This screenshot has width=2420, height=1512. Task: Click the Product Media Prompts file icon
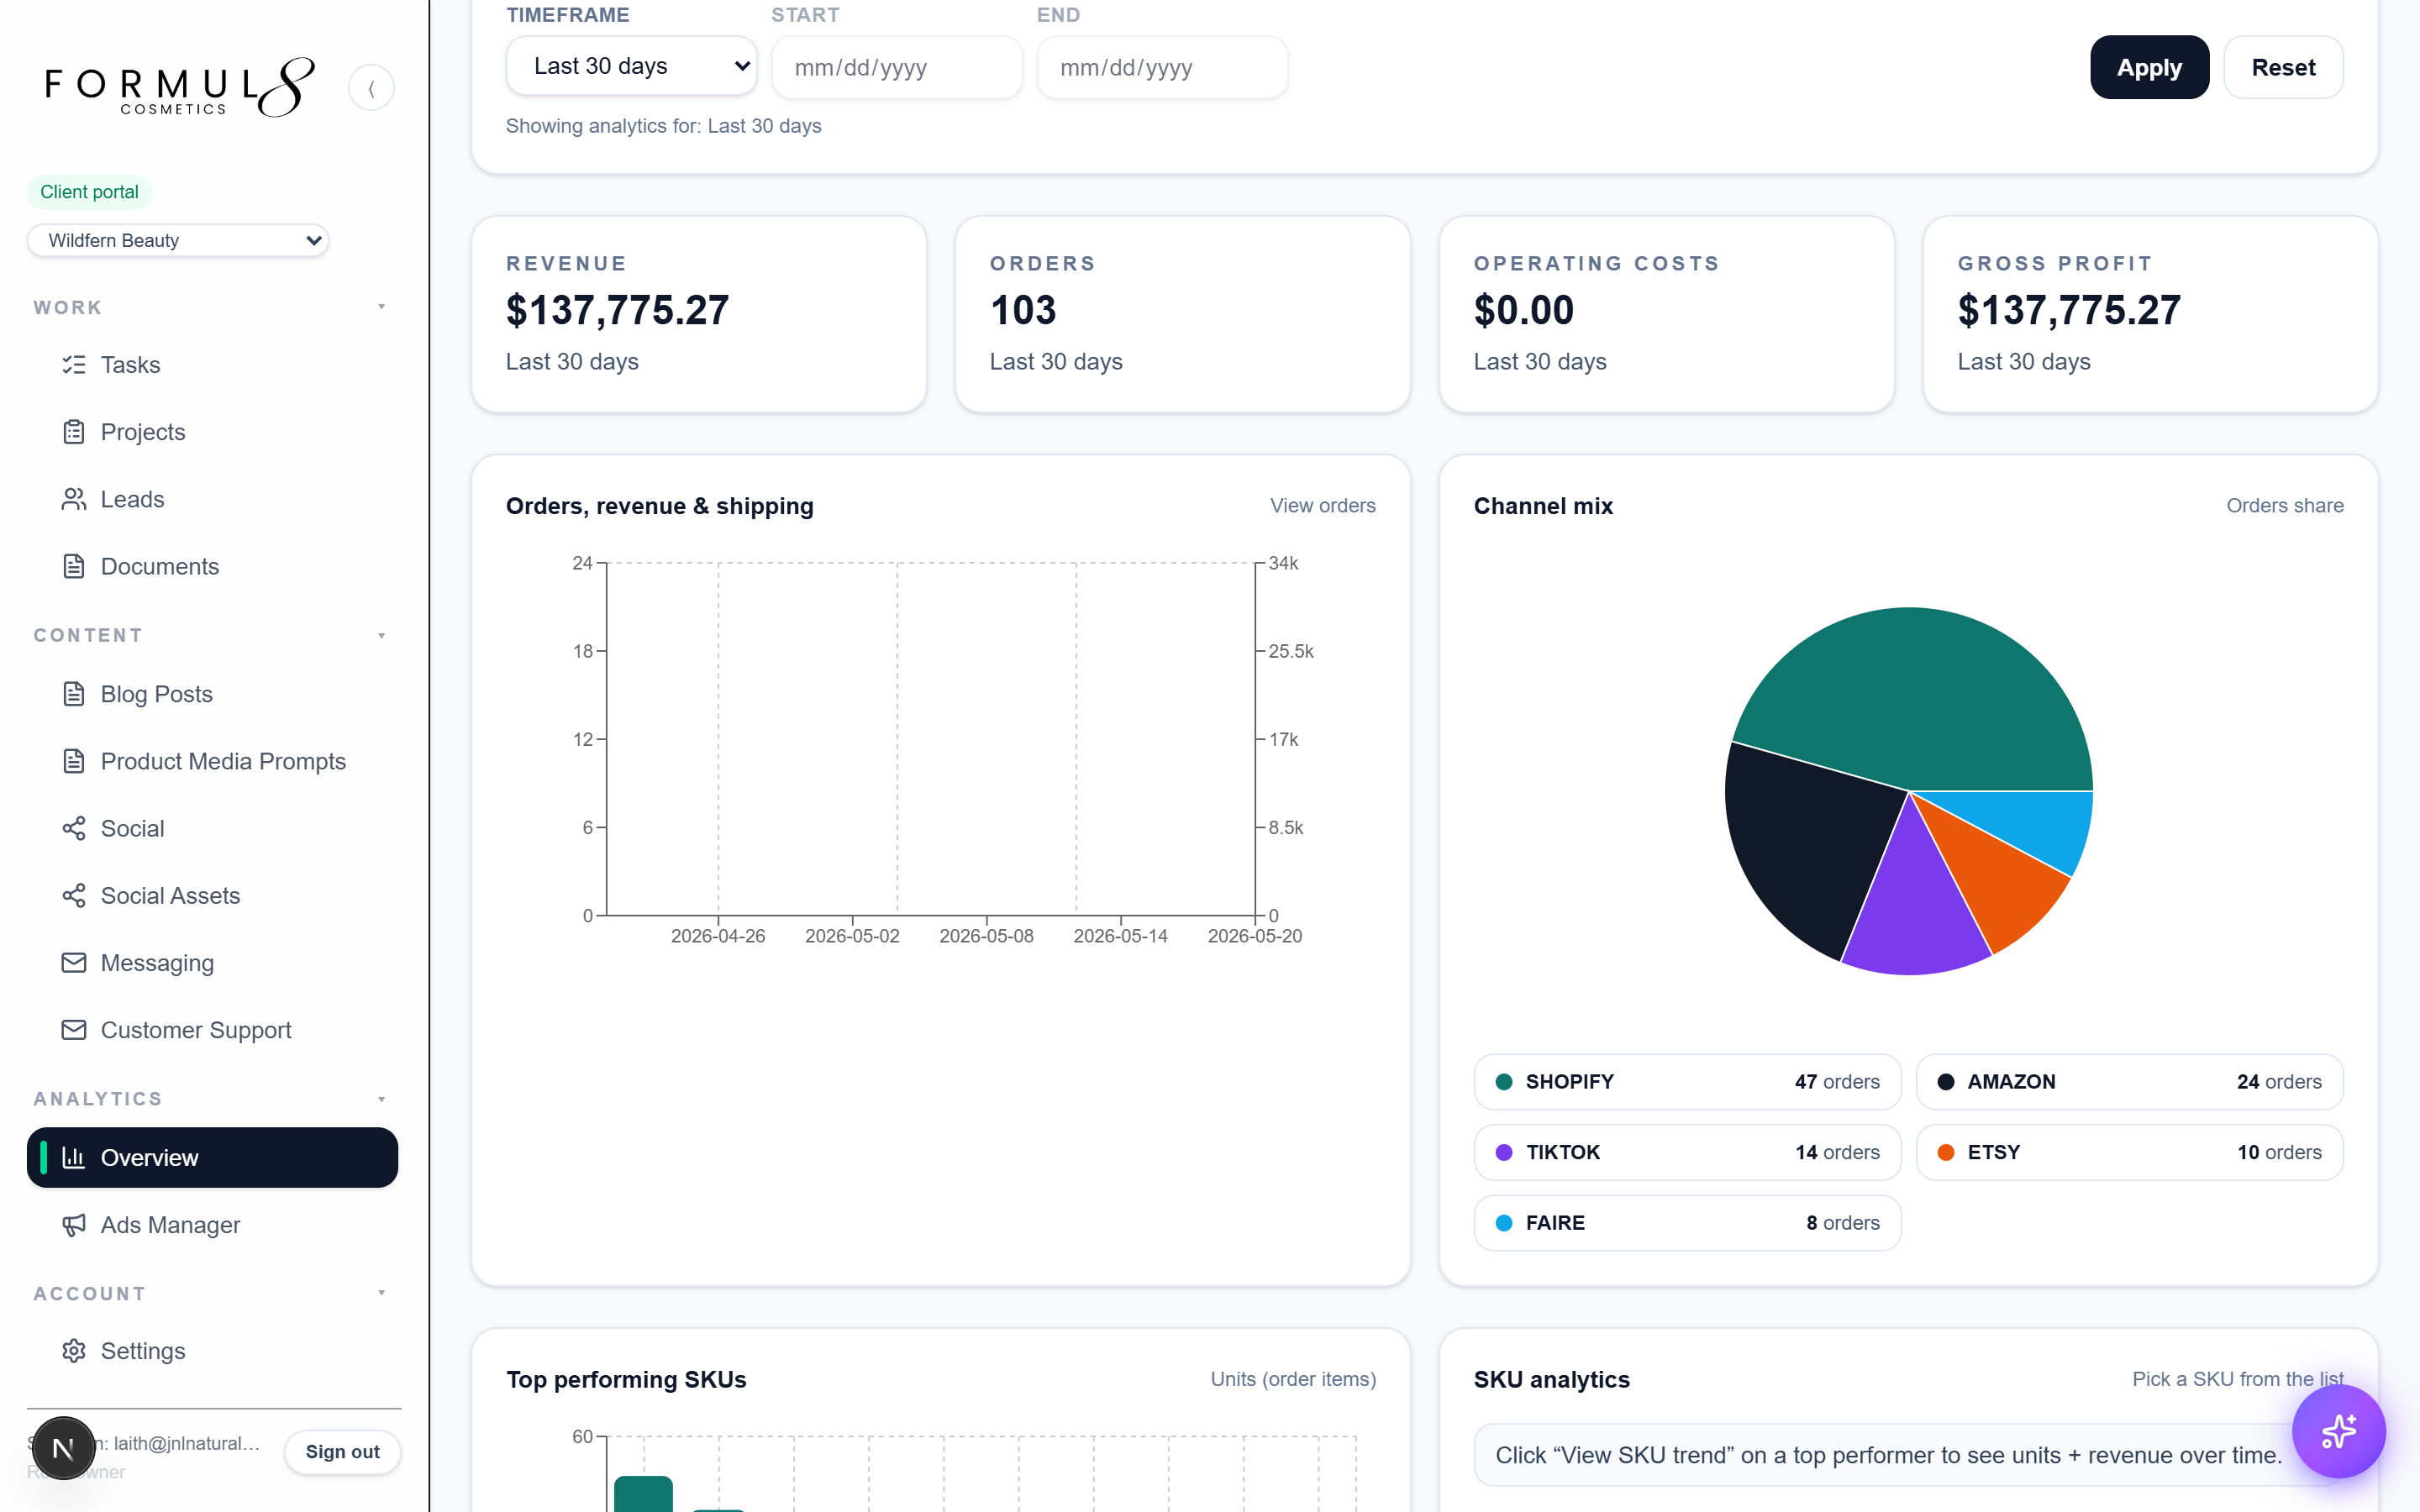tap(74, 761)
